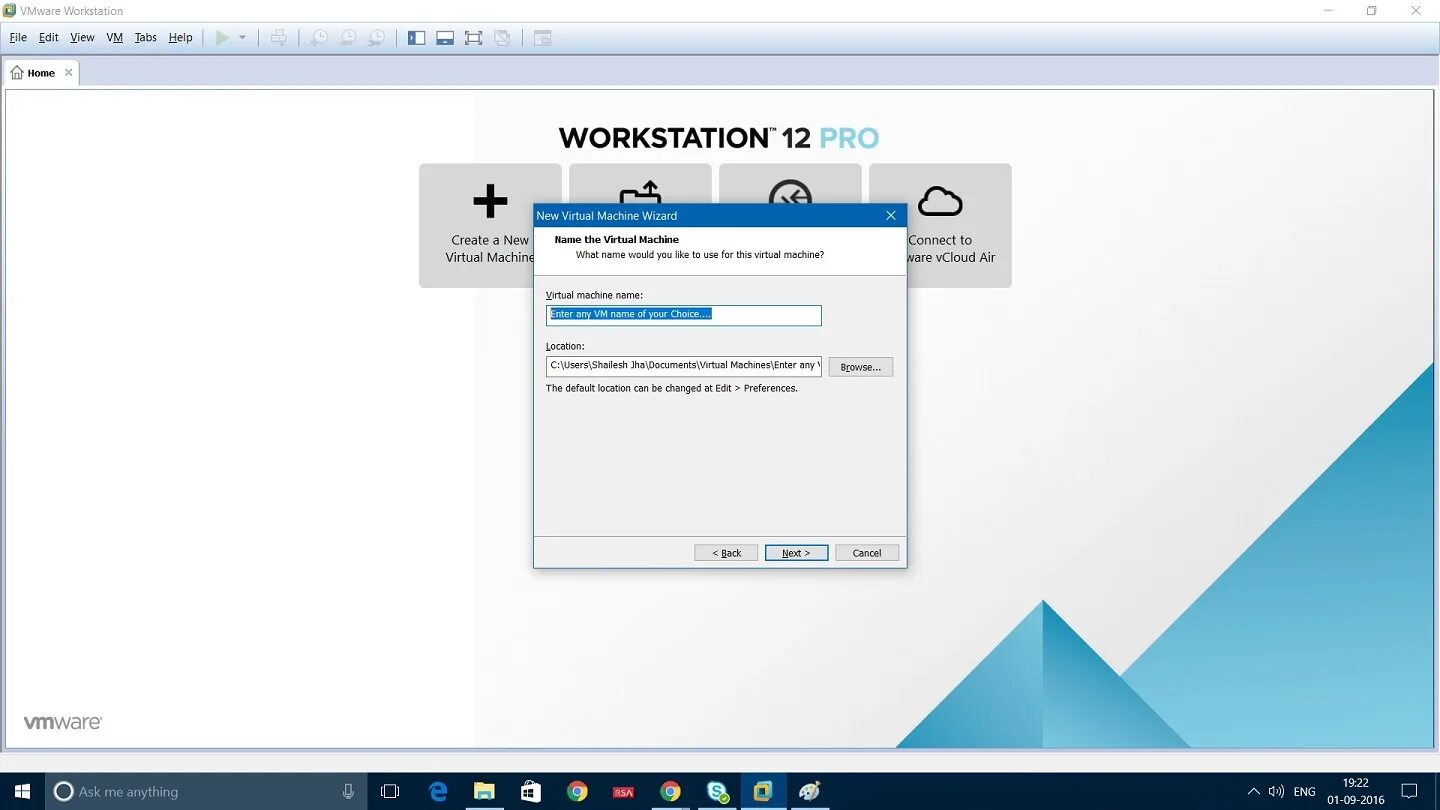Click the Cortana microphone icon
This screenshot has width=1440, height=810.
[348, 791]
